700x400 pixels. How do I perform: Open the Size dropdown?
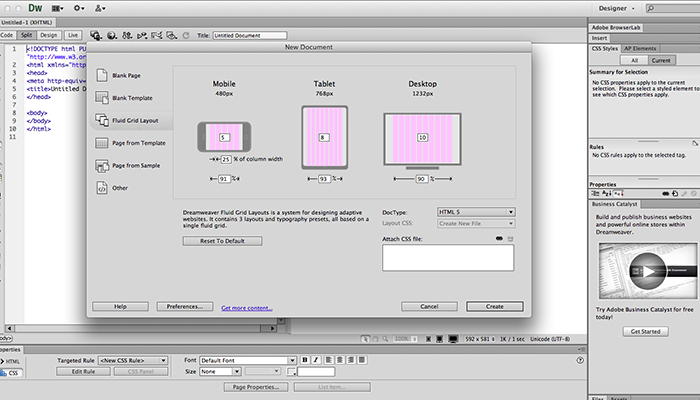[220, 371]
